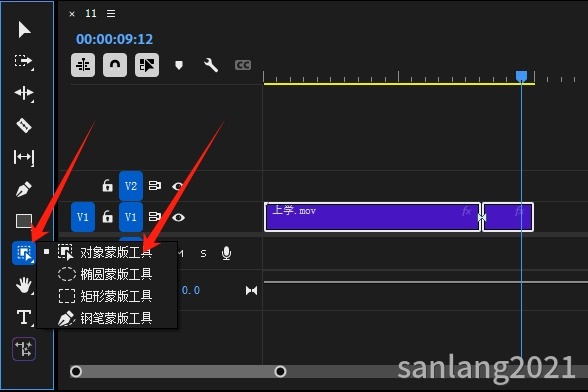The image size is (588, 392).
Task: Click the active Object Mask tool button
Action: 24,253
